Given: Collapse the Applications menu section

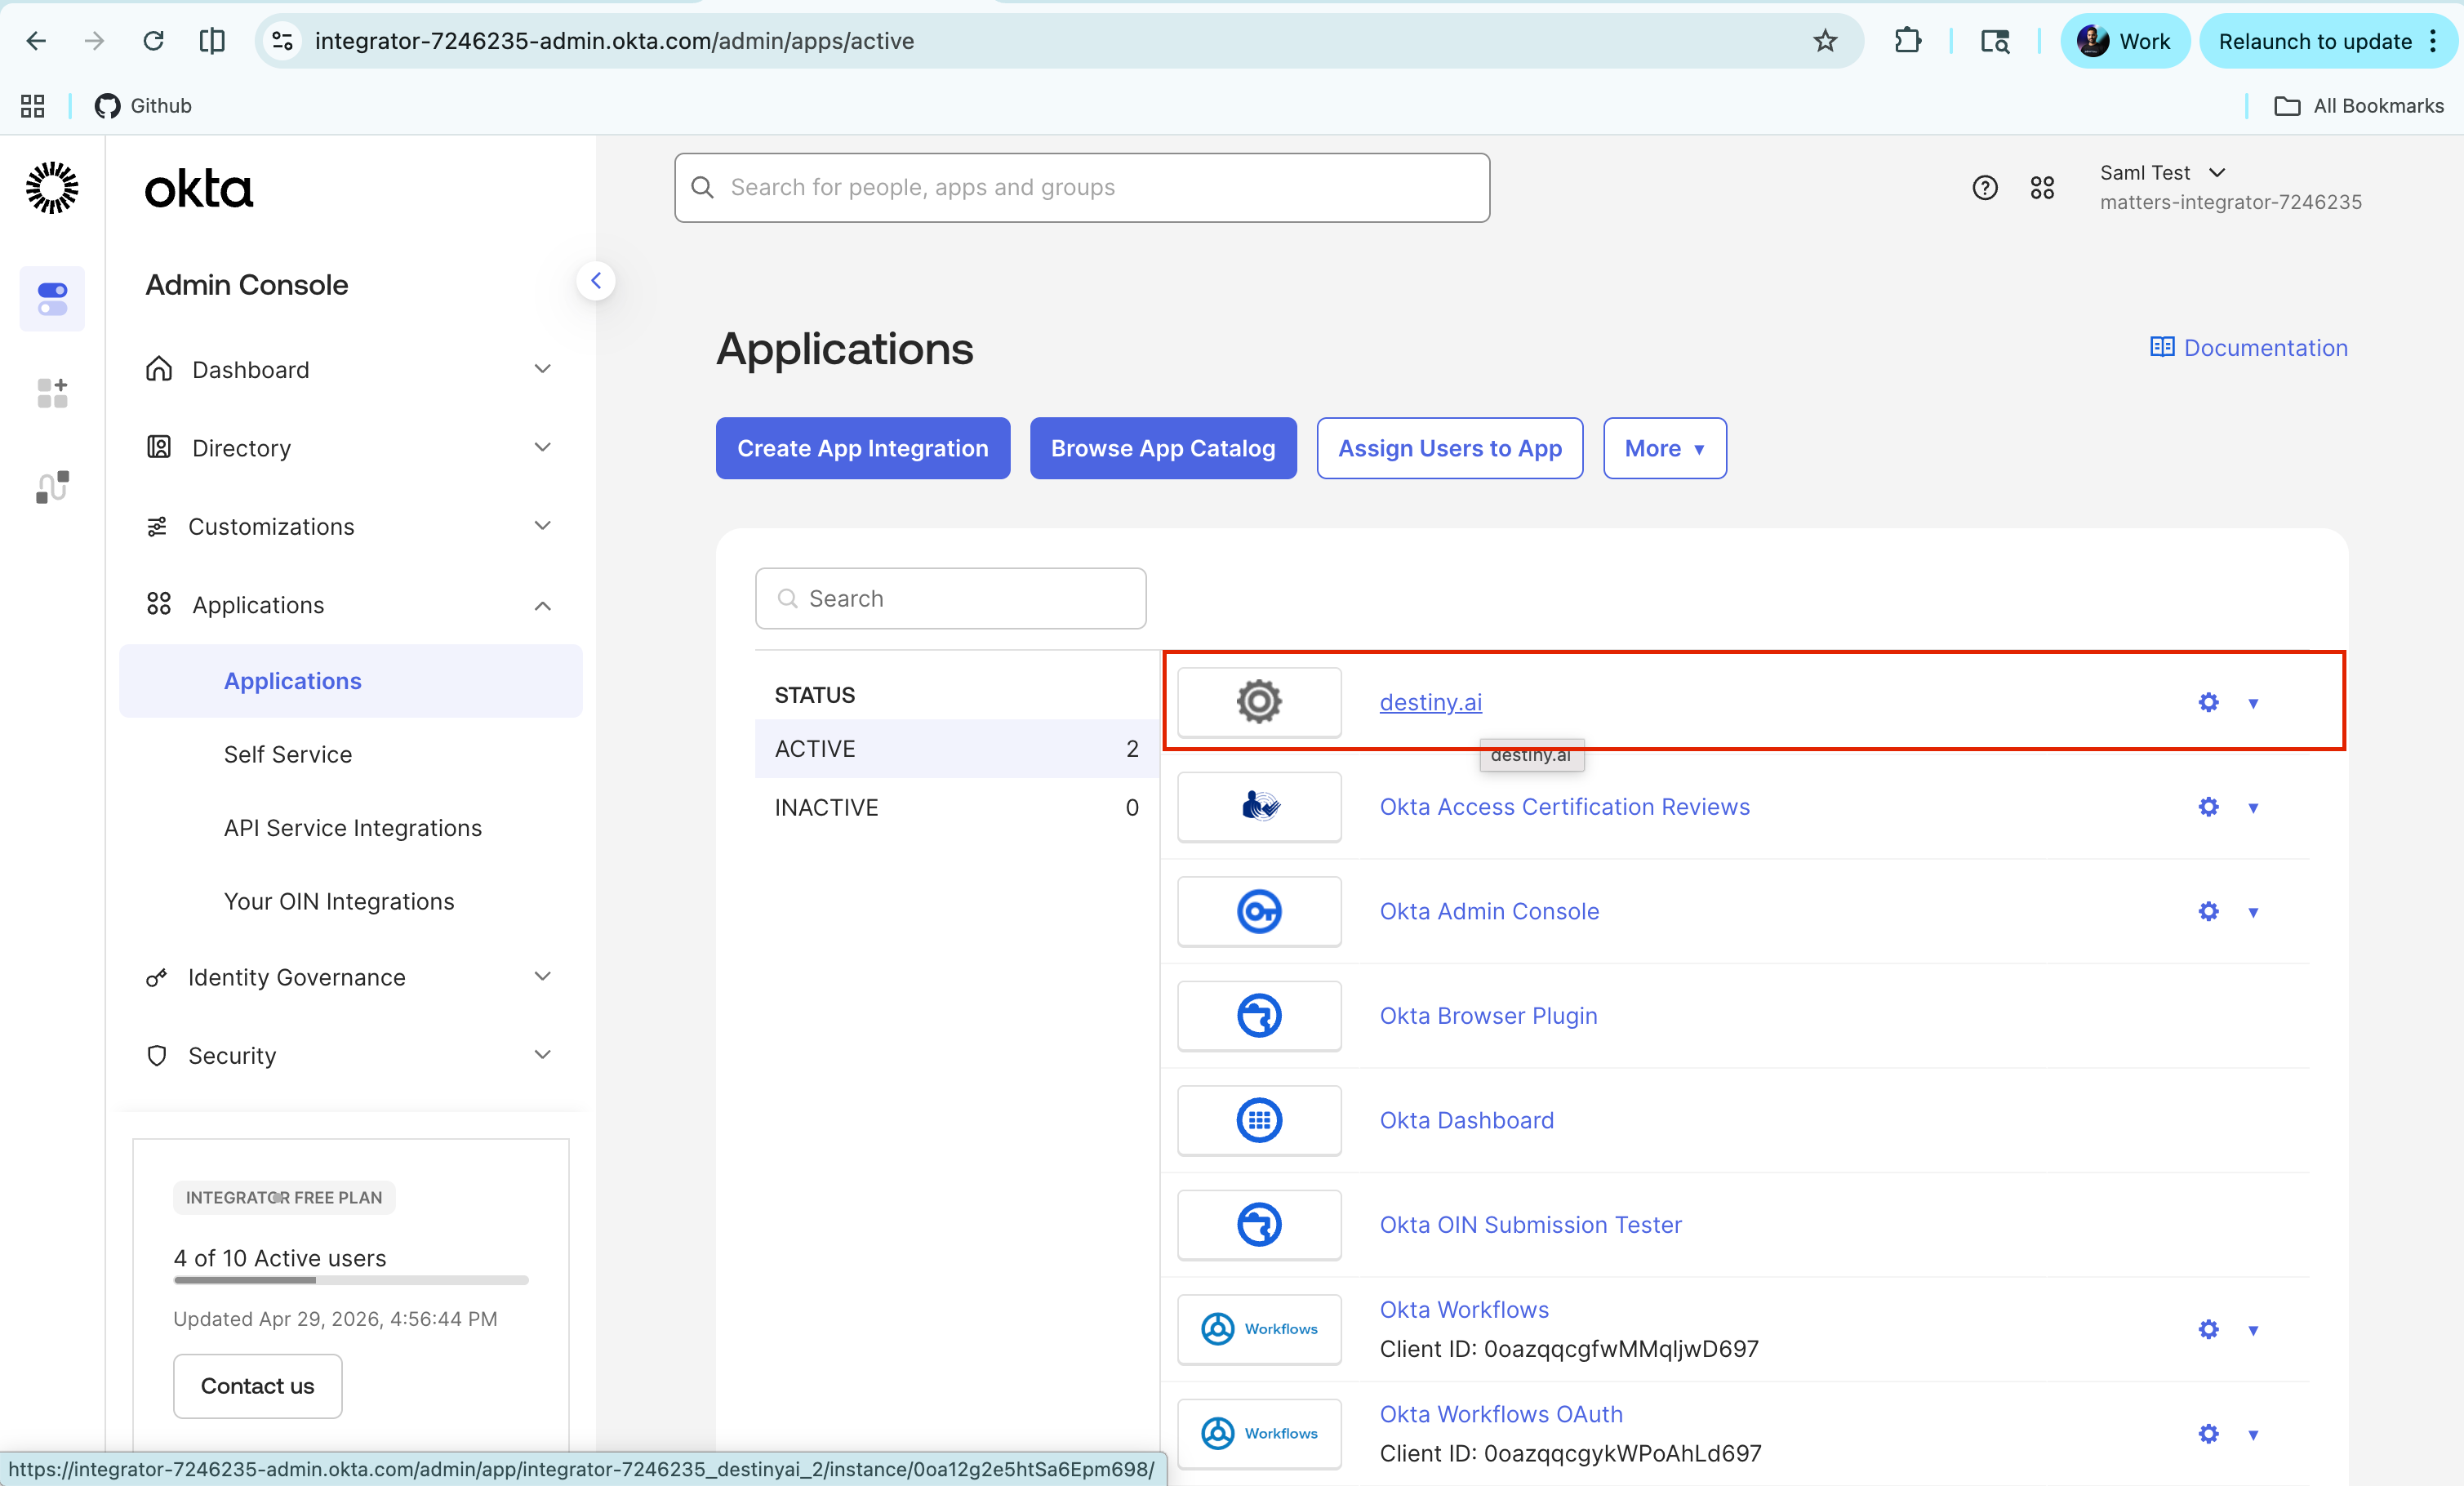Looking at the screenshot, I should tap(349, 604).
